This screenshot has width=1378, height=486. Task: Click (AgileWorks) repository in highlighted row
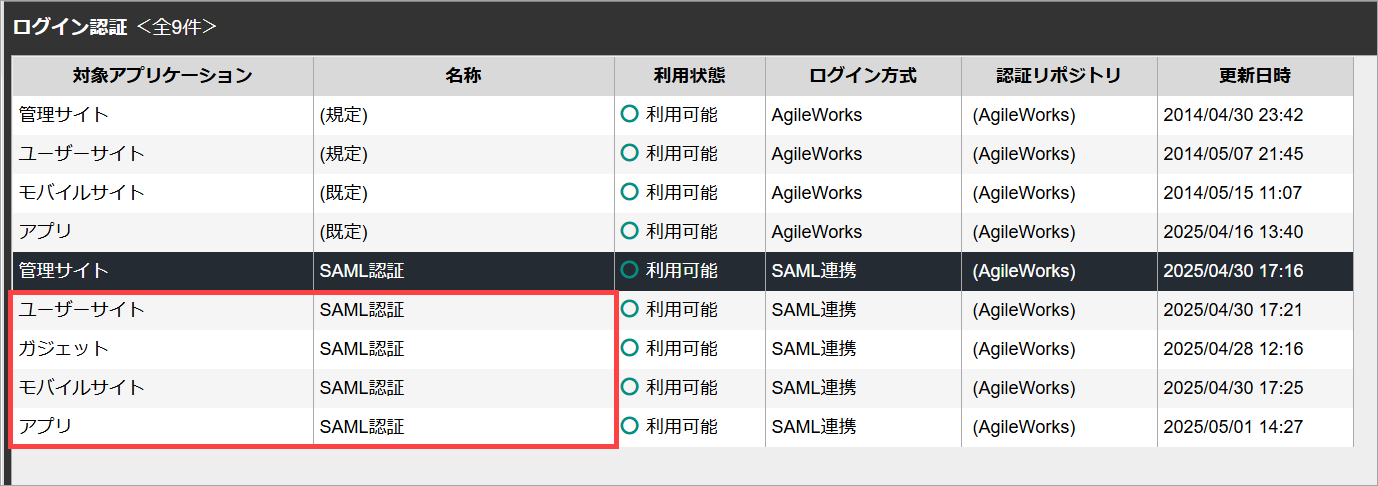tap(1024, 271)
